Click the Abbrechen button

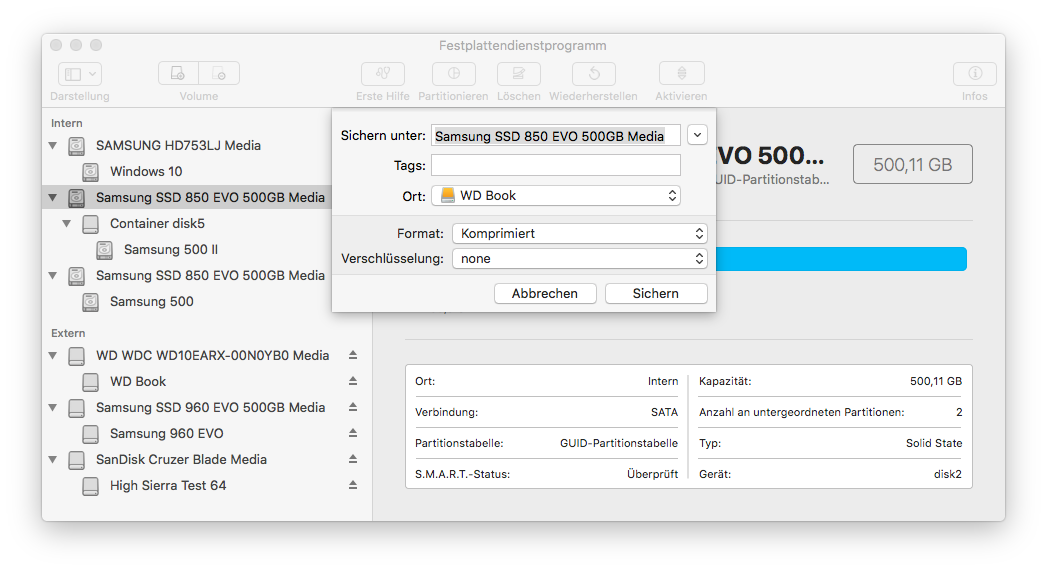click(x=545, y=293)
